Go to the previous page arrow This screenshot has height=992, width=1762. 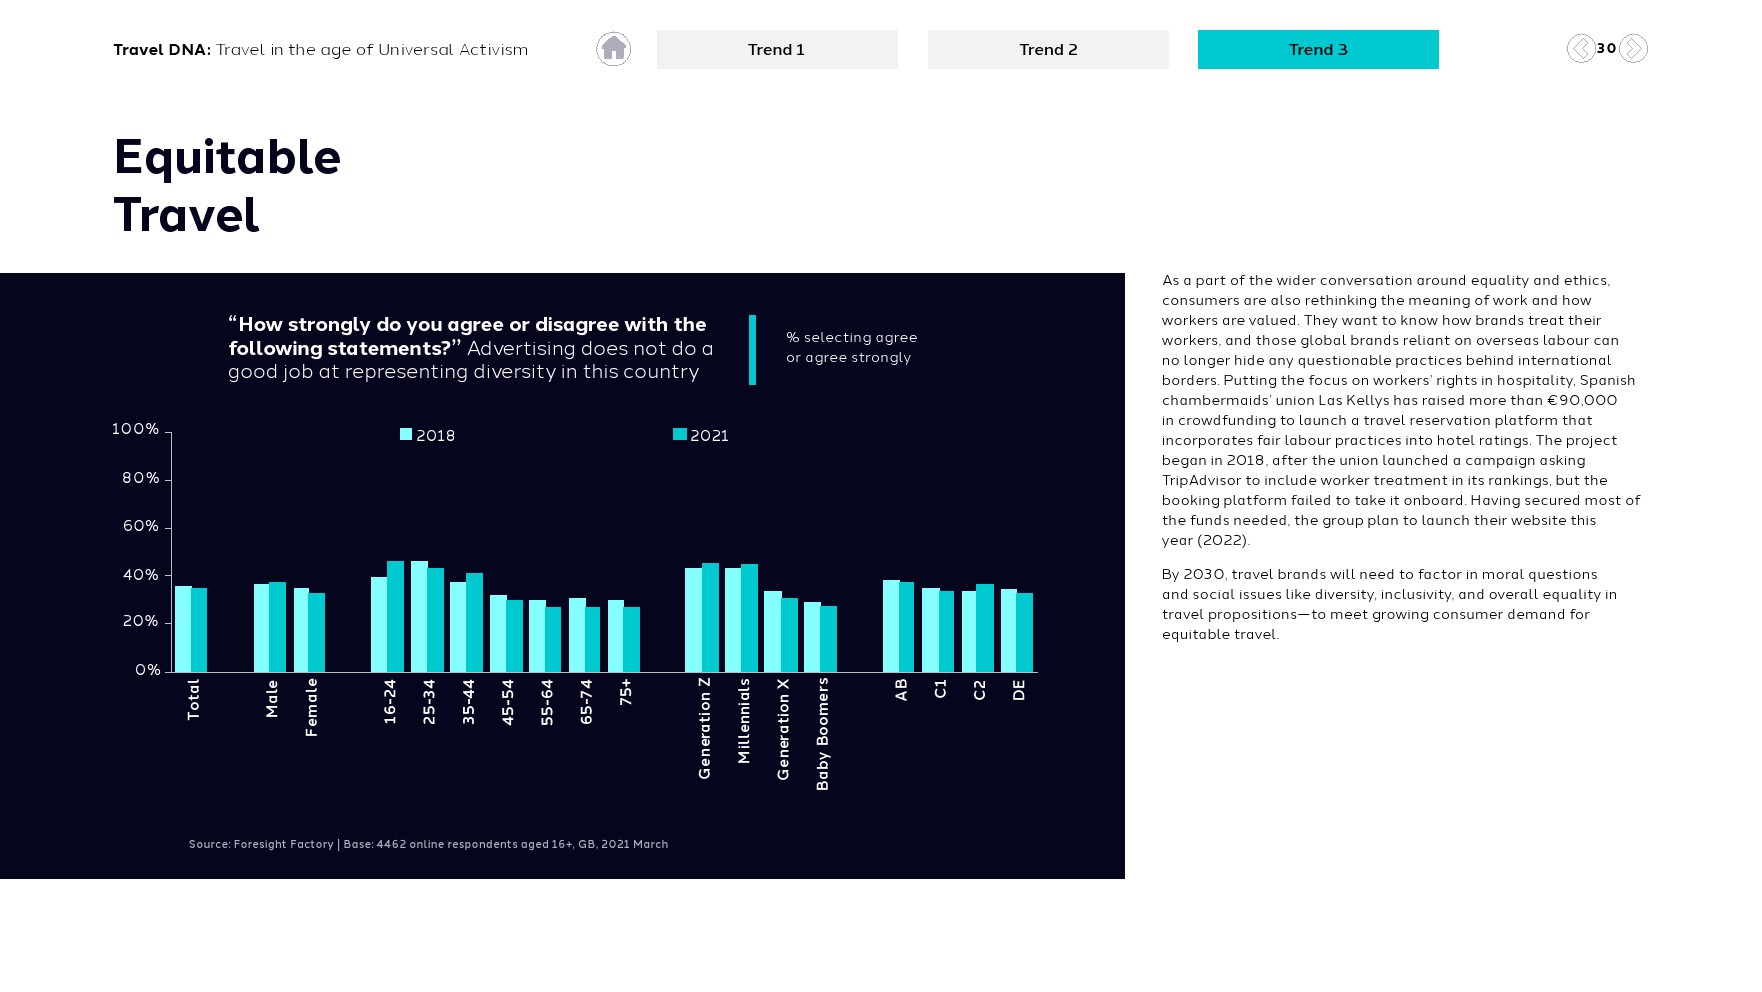pyautogui.click(x=1580, y=49)
